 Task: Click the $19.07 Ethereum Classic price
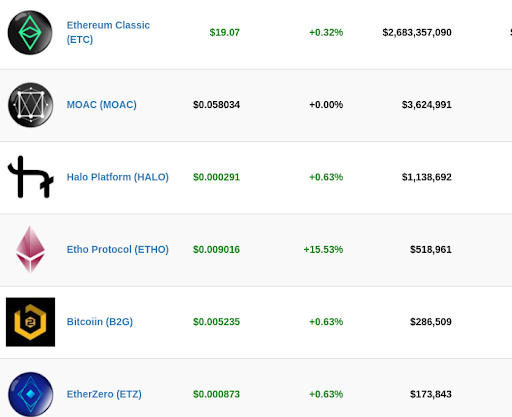[225, 32]
